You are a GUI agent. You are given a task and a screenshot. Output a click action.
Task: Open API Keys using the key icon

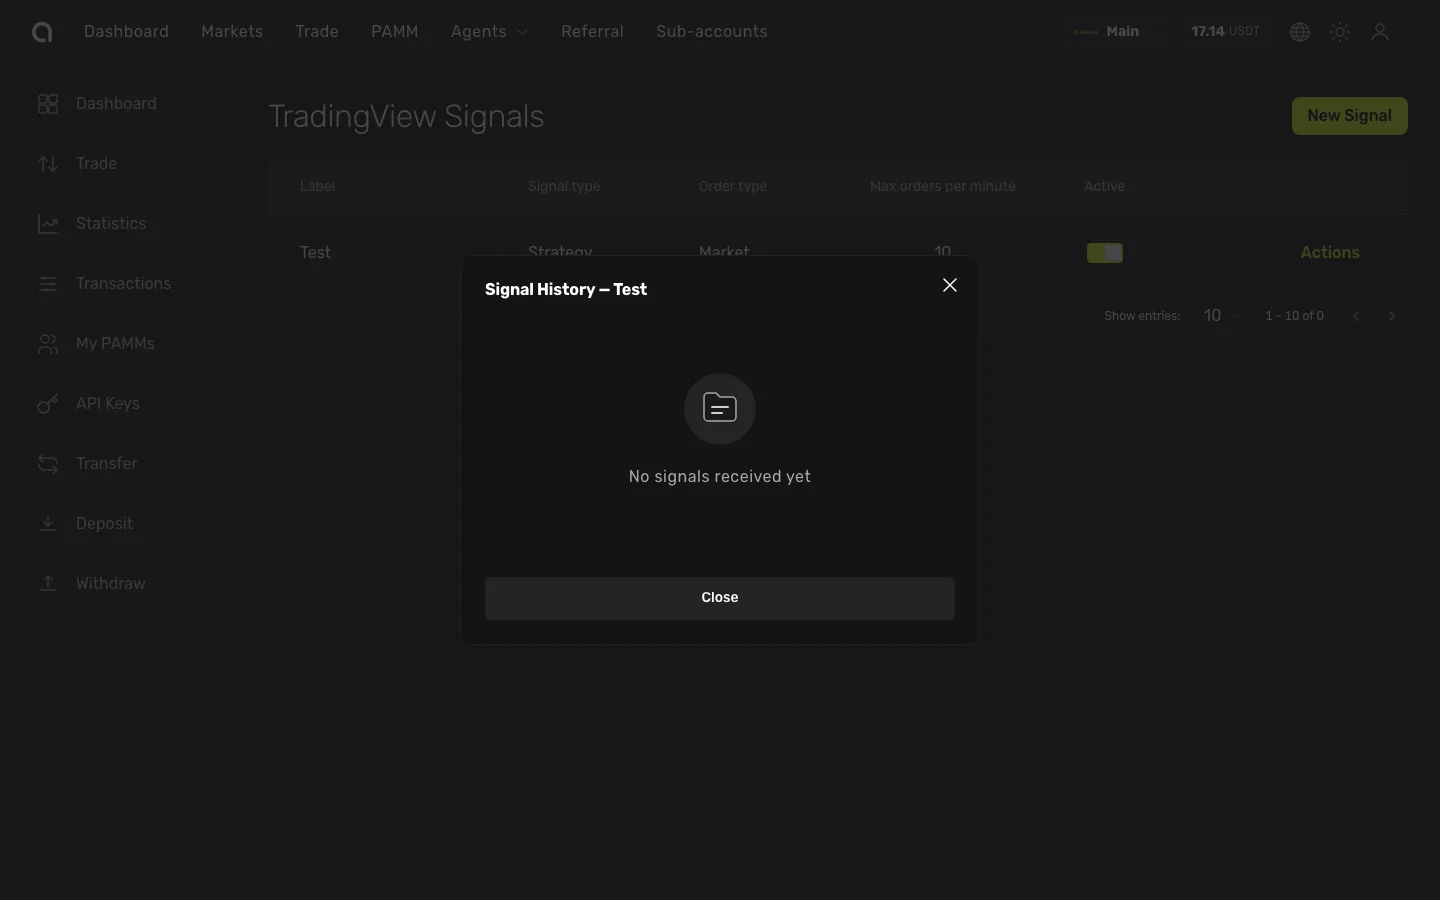point(47,404)
